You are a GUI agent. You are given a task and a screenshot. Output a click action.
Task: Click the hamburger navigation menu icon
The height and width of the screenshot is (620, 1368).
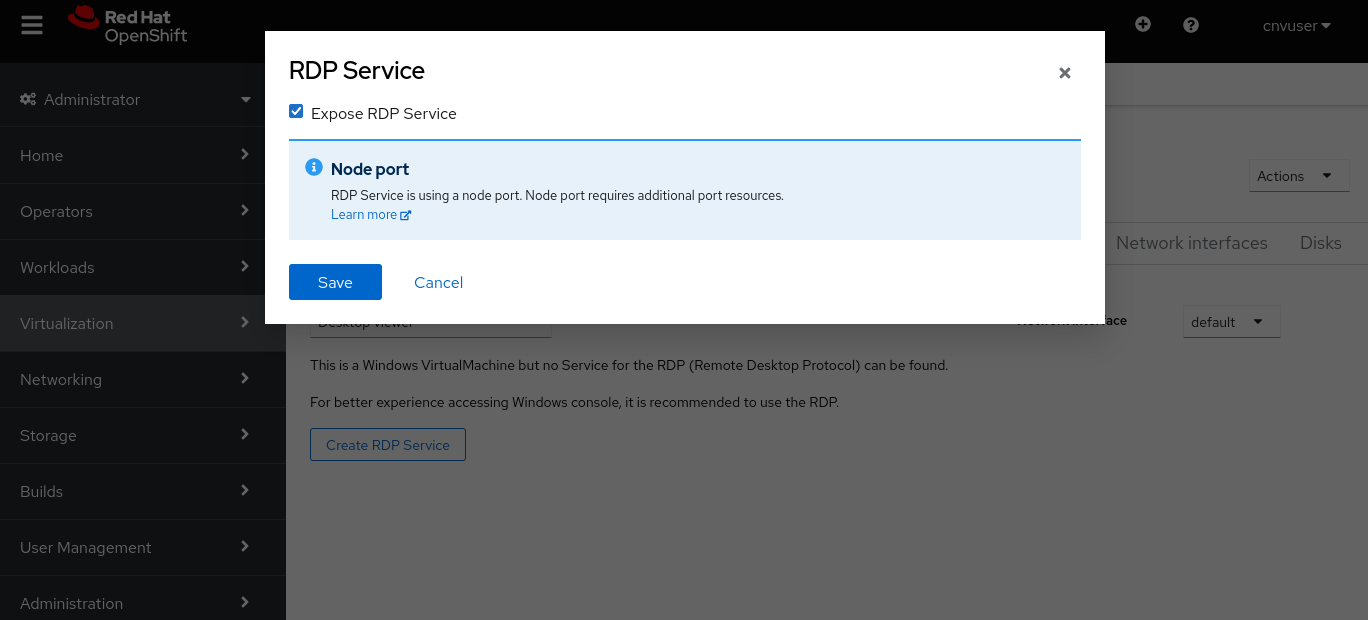pyautogui.click(x=32, y=25)
